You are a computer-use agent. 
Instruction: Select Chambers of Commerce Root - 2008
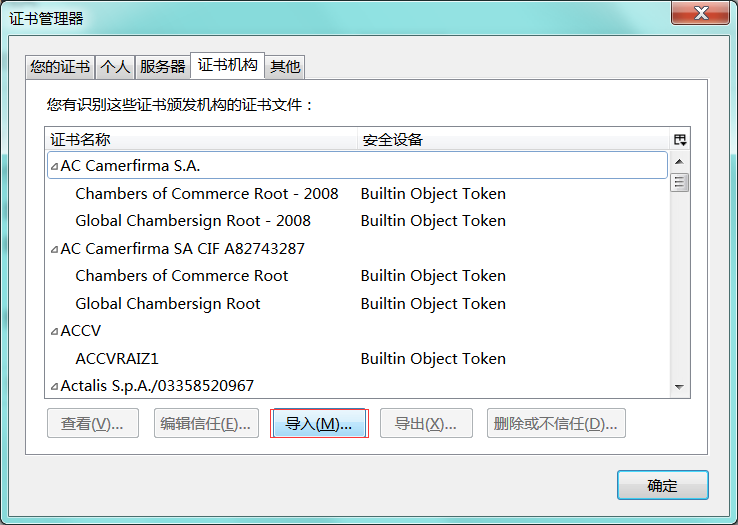point(207,194)
